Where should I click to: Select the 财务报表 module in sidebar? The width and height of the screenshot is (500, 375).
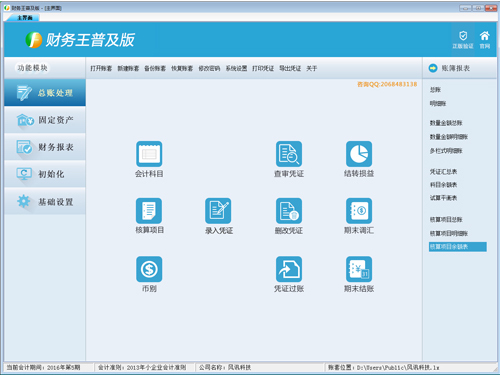(45, 147)
